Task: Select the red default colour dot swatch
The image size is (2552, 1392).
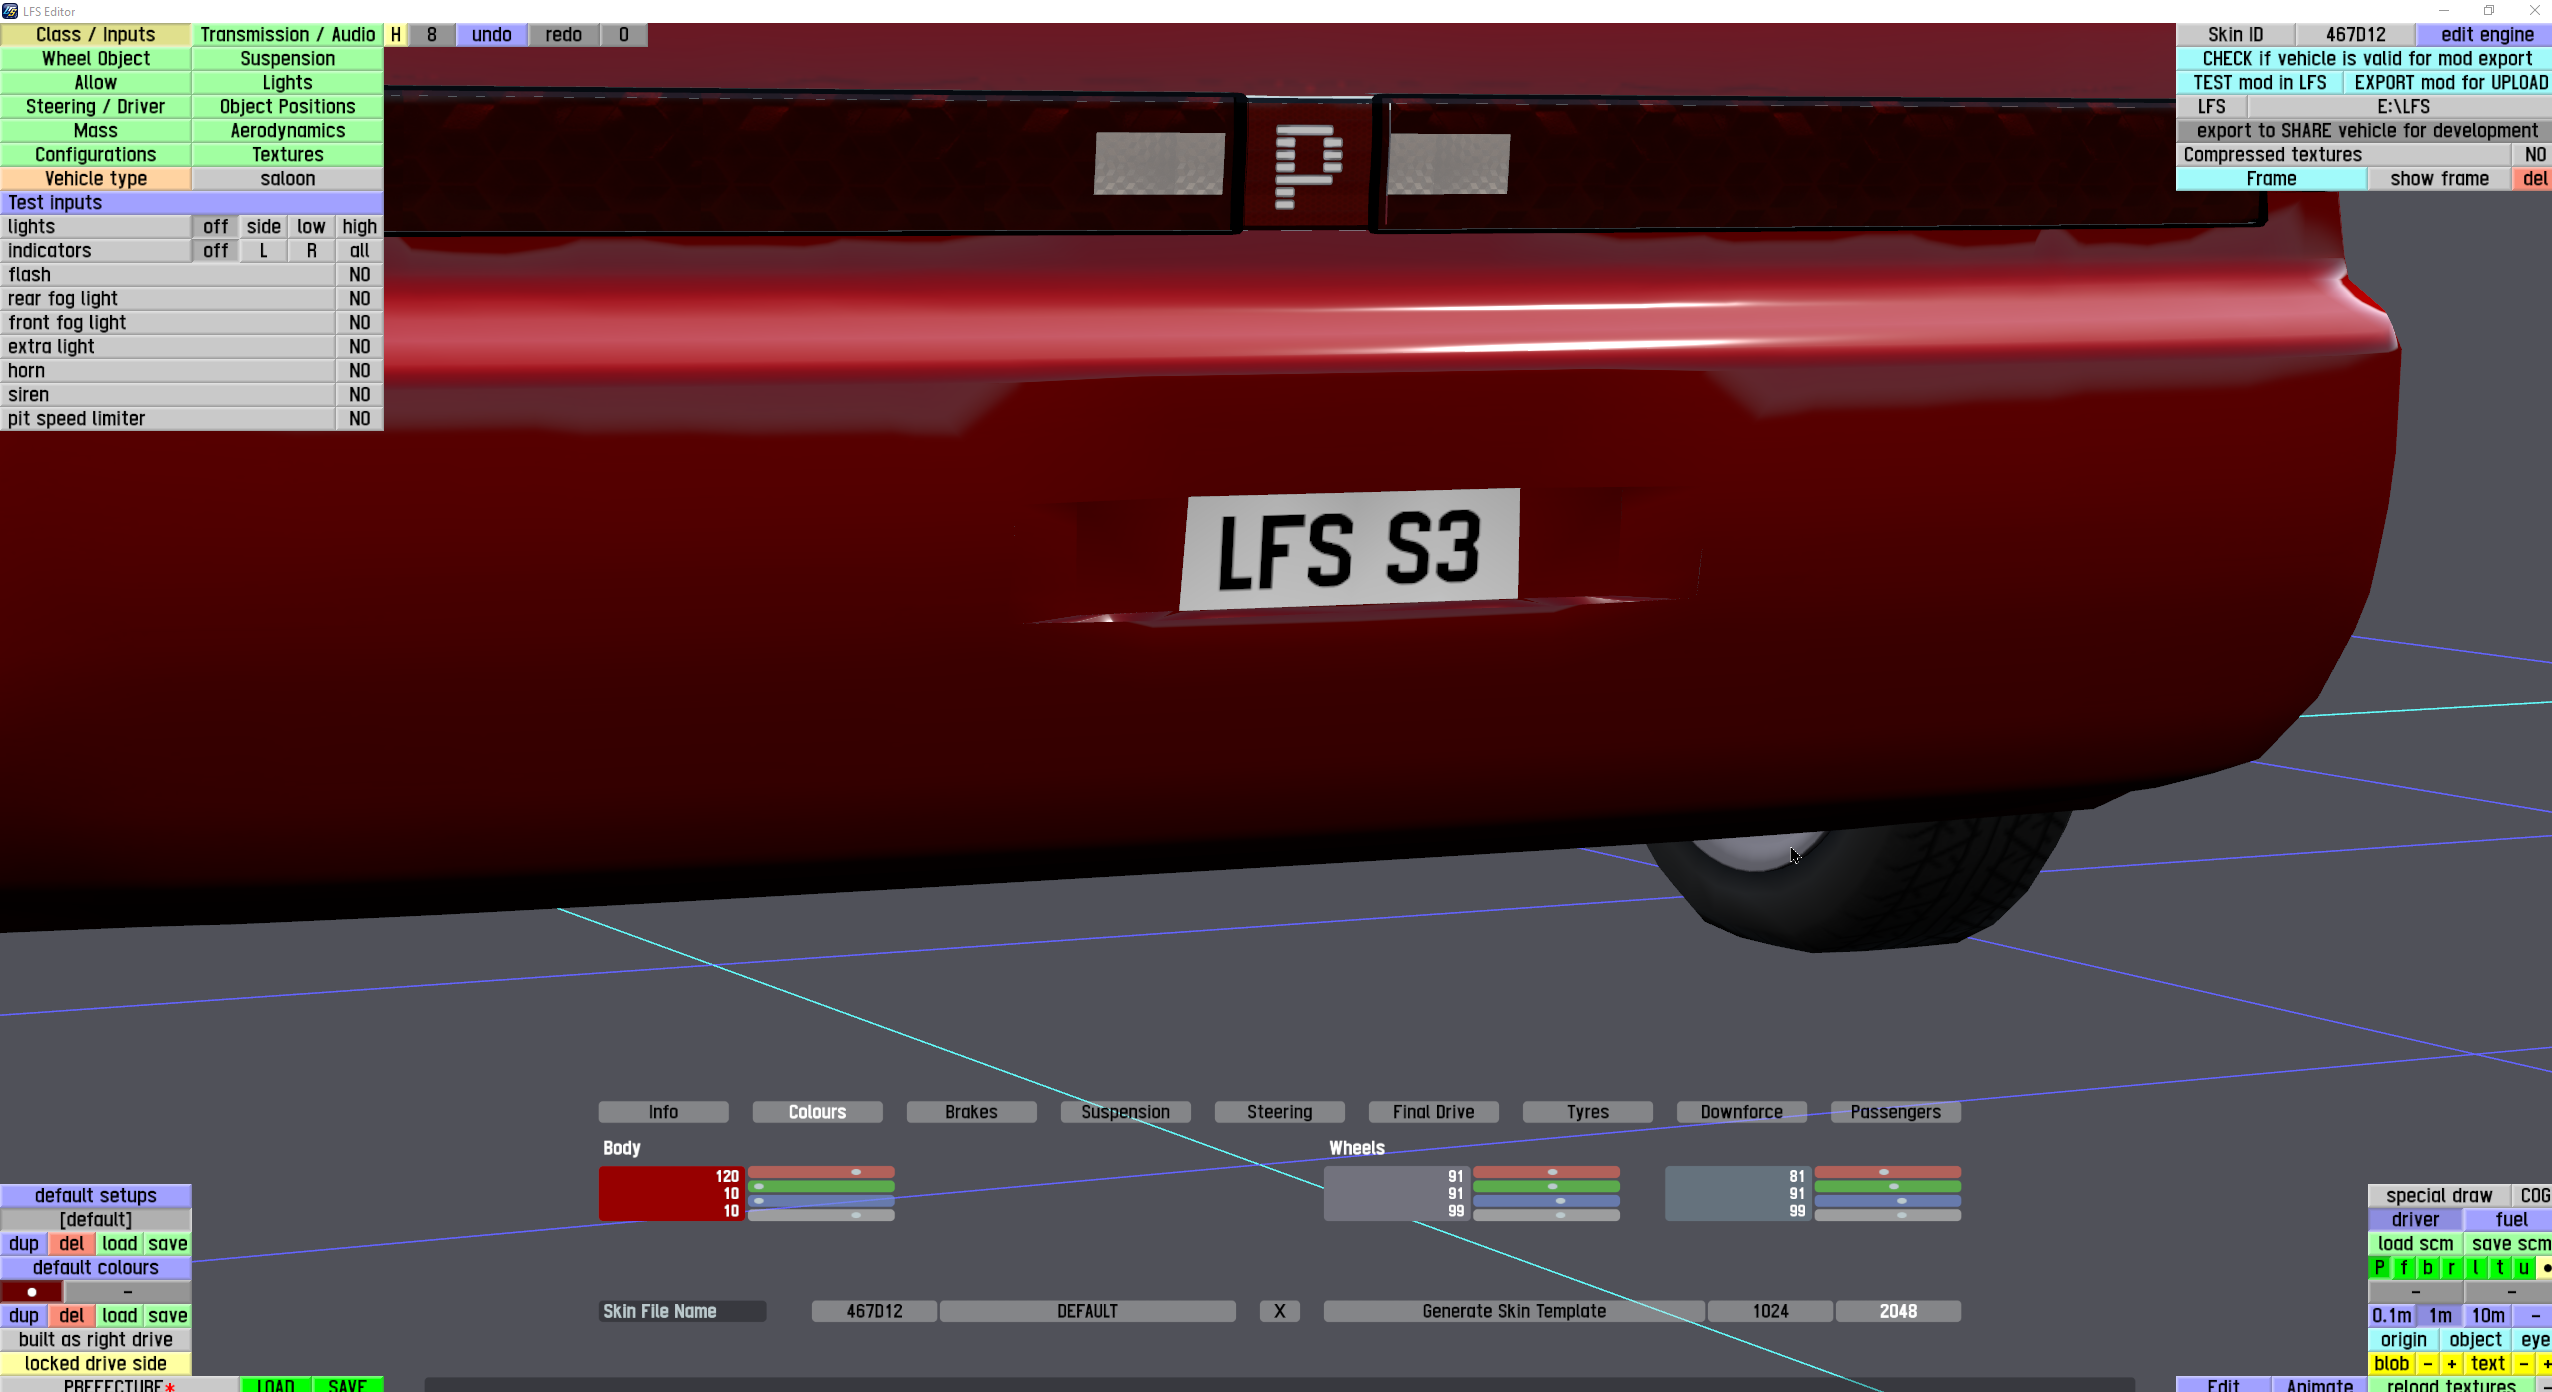Action: 32,1292
